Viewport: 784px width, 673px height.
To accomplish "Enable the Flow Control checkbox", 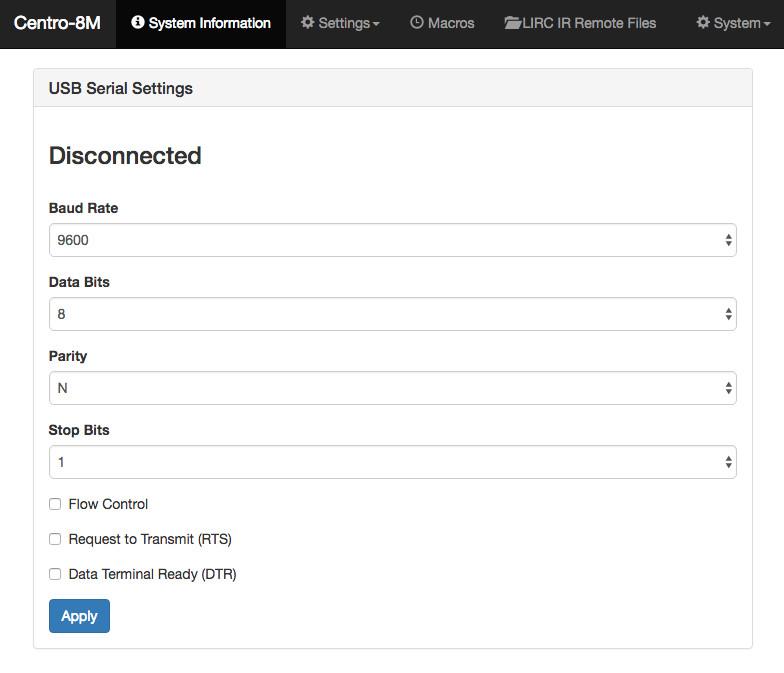I will [x=55, y=504].
